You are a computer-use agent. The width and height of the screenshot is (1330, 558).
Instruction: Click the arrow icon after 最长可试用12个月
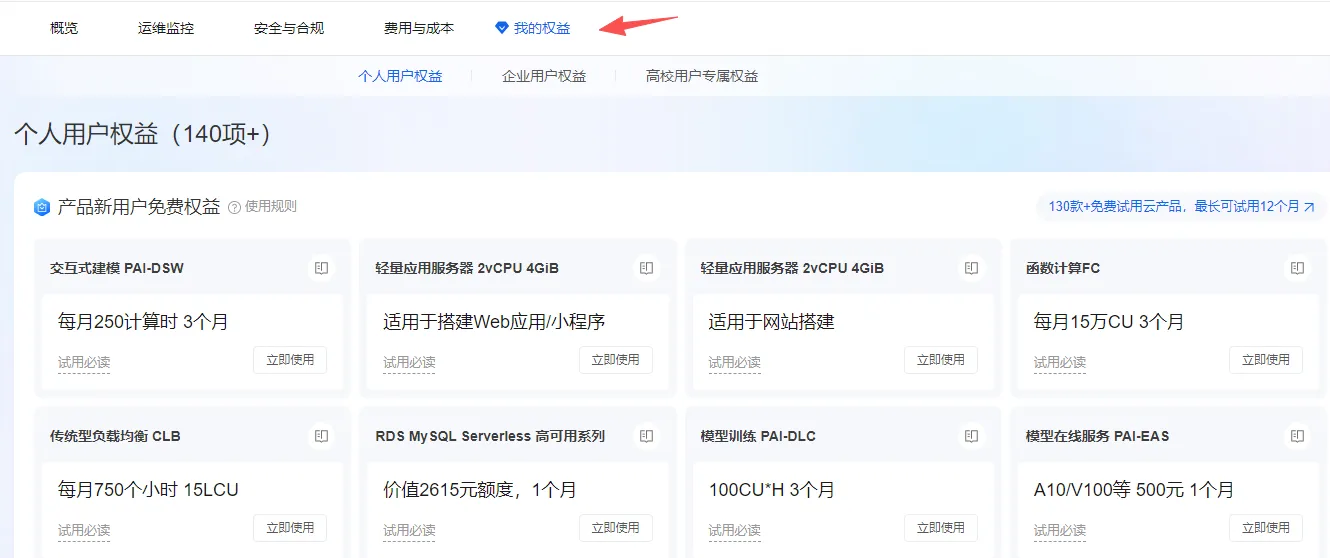tap(1310, 207)
